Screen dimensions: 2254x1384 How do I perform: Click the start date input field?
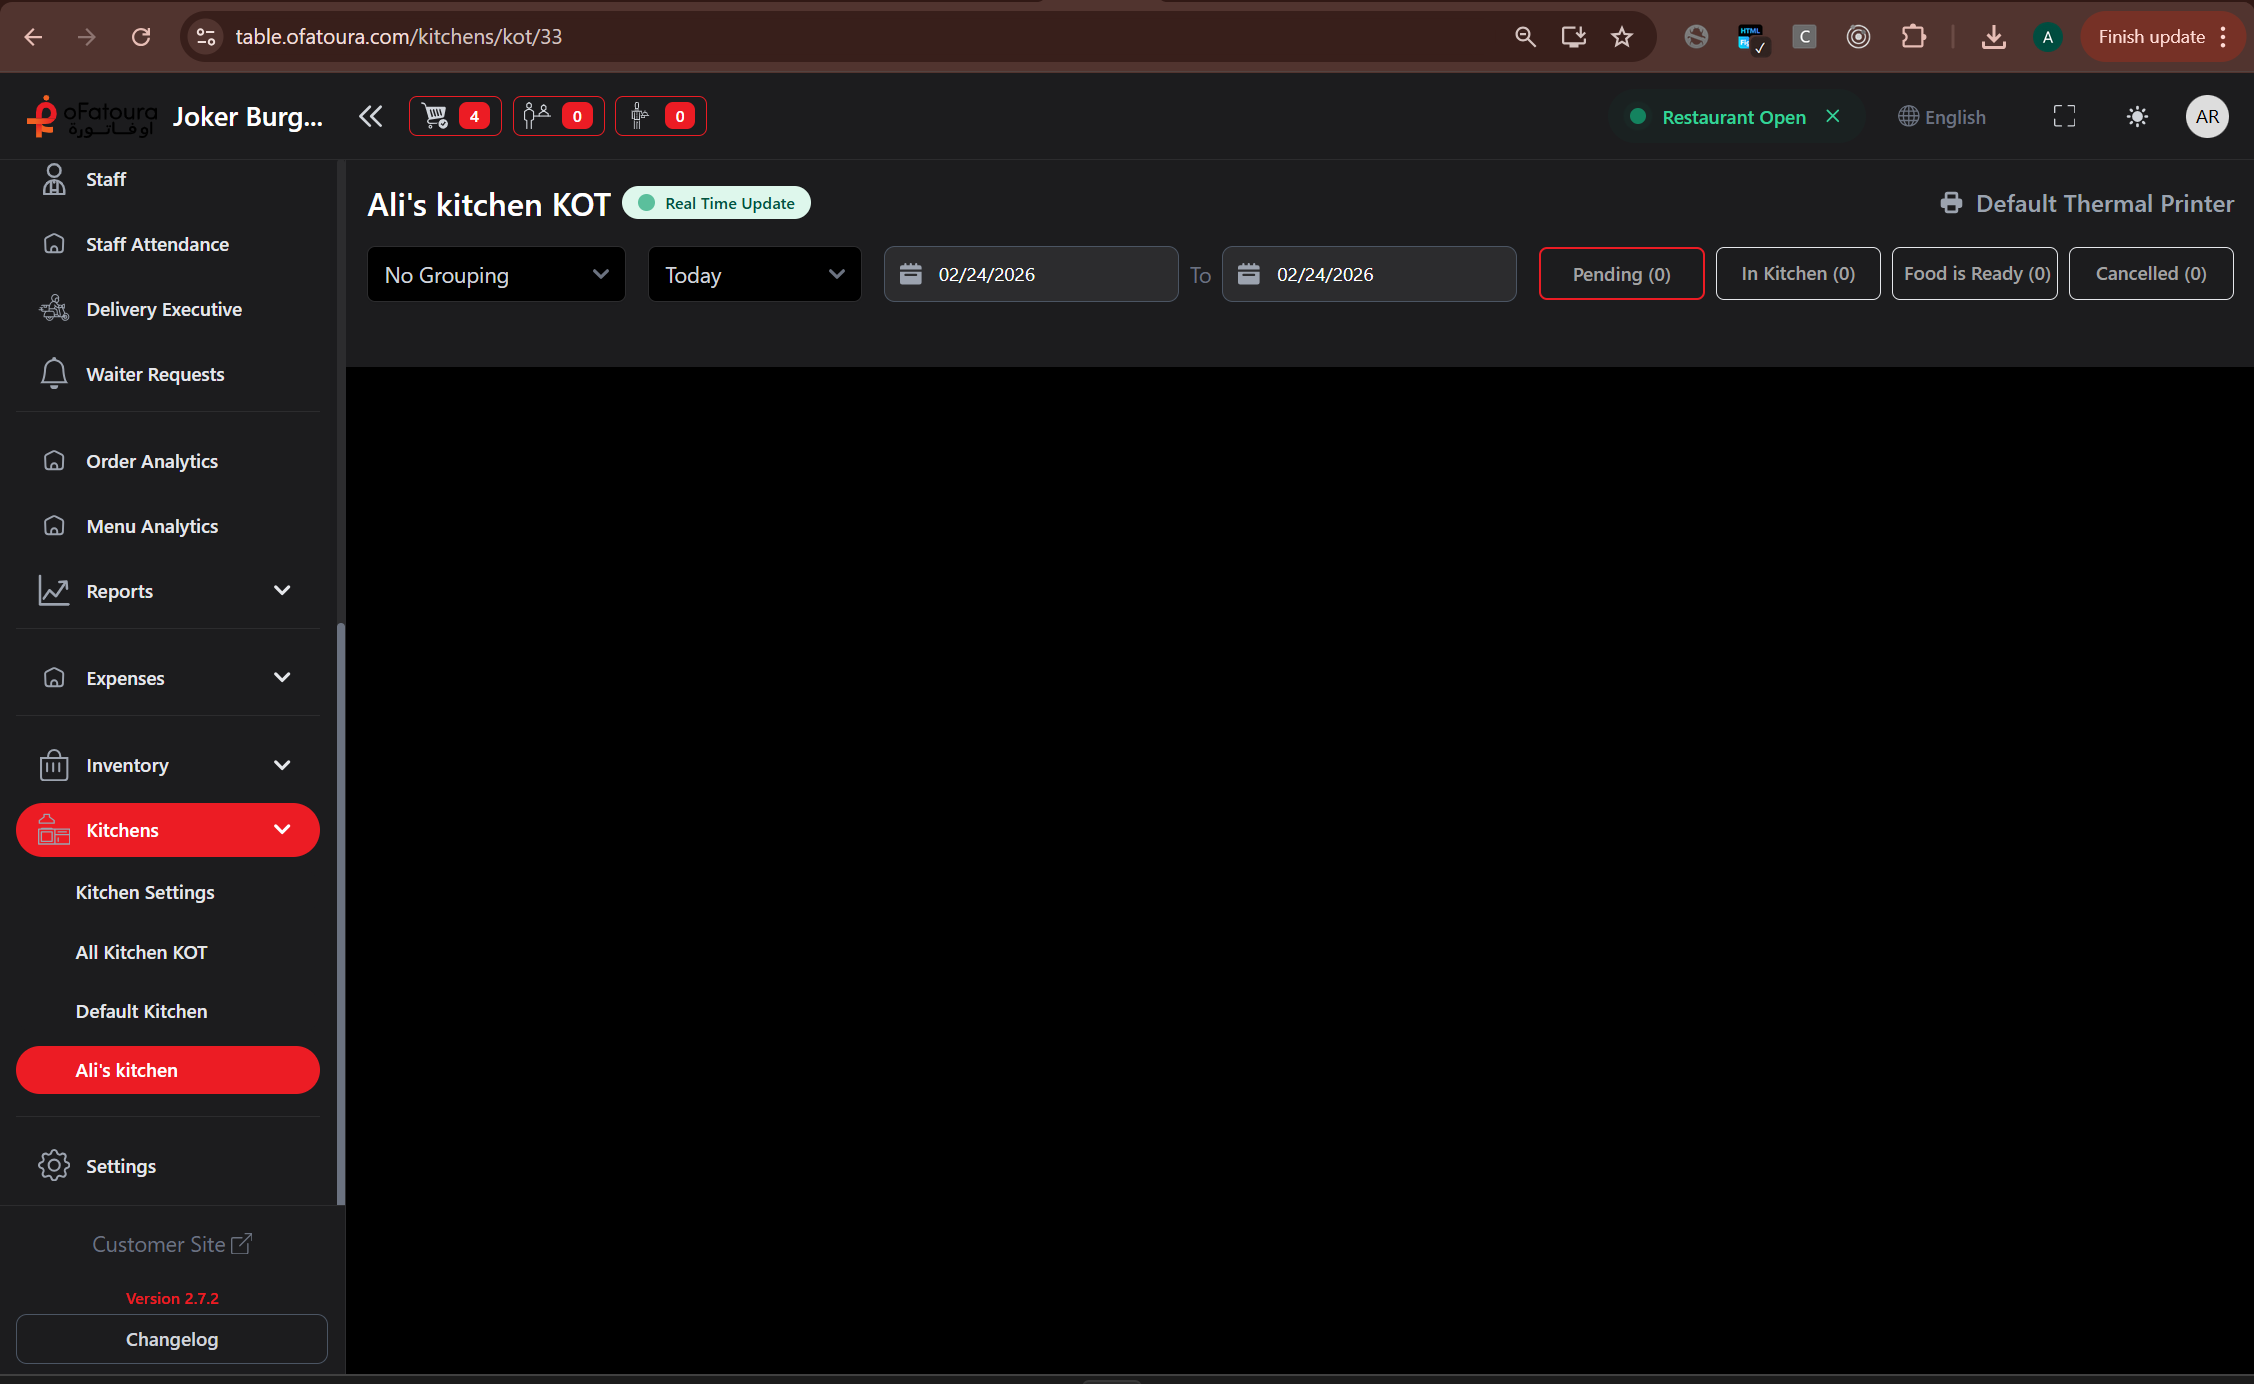tap(1030, 274)
